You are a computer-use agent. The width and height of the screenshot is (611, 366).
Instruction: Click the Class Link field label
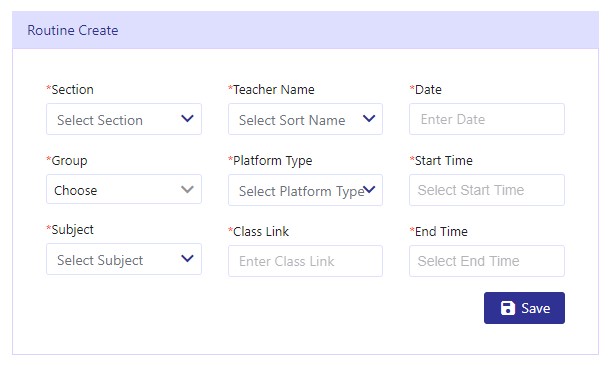259,231
